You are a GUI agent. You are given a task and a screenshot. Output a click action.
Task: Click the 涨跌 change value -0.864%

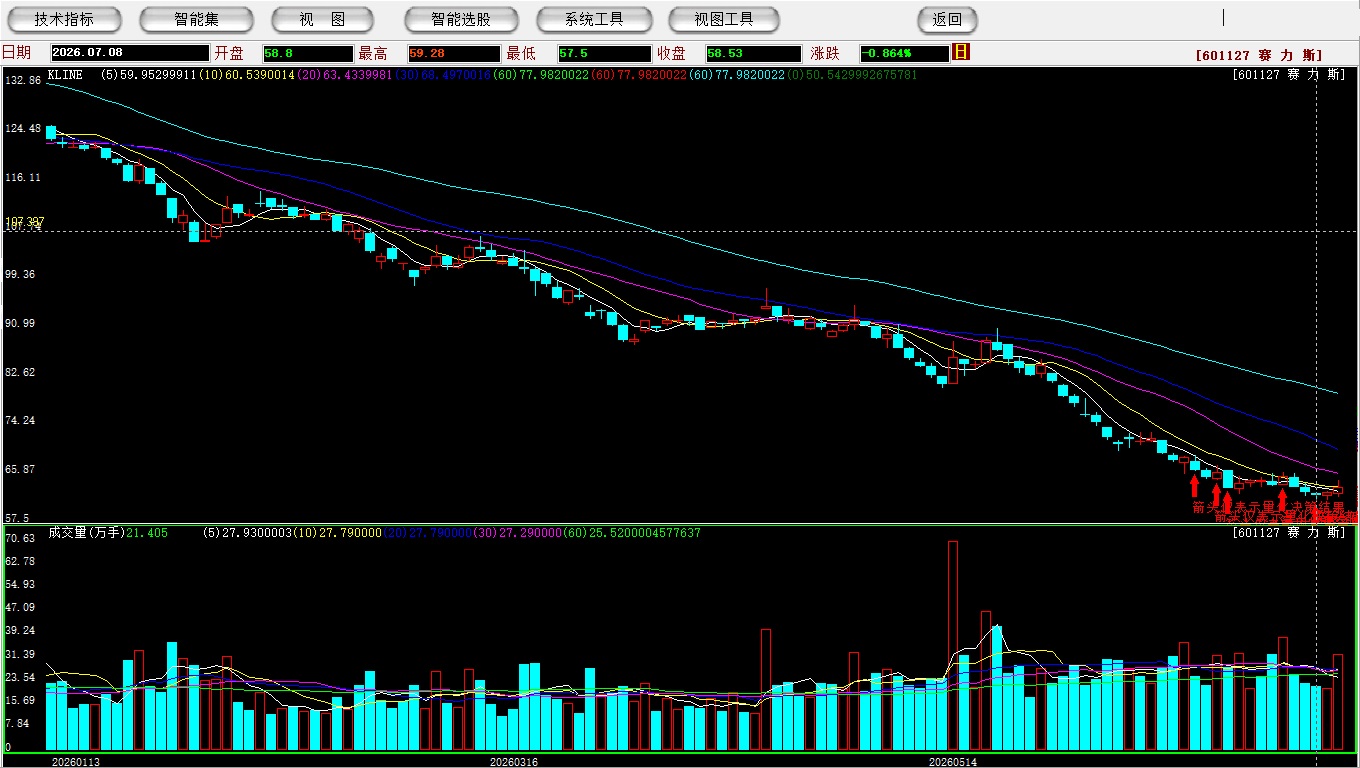904,53
